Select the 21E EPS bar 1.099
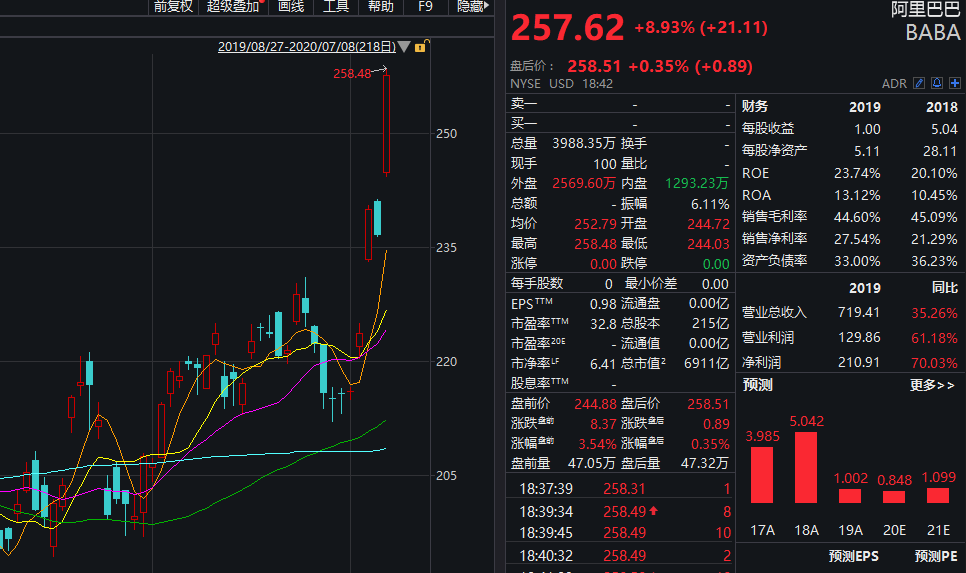 point(938,495)
